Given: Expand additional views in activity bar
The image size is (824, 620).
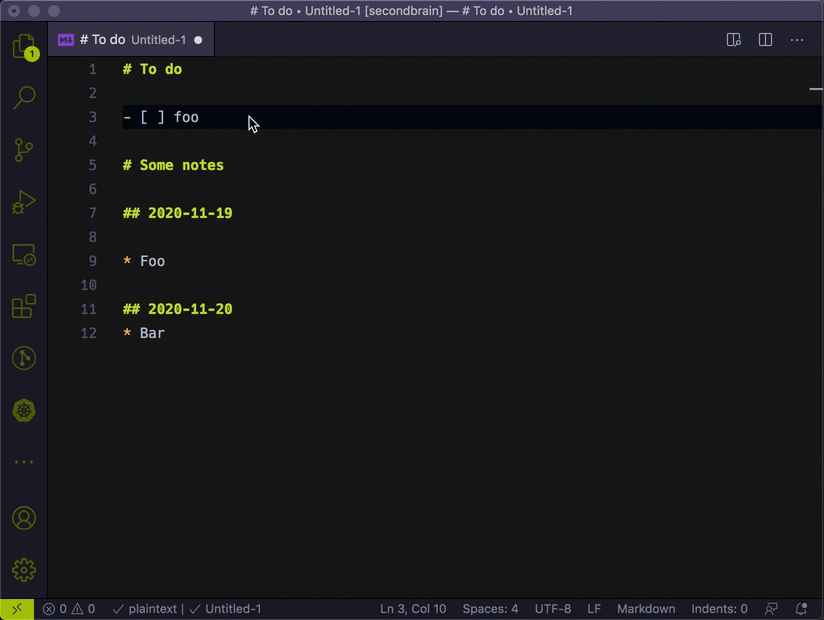Looking at the screenshot, I should [23, 462].
